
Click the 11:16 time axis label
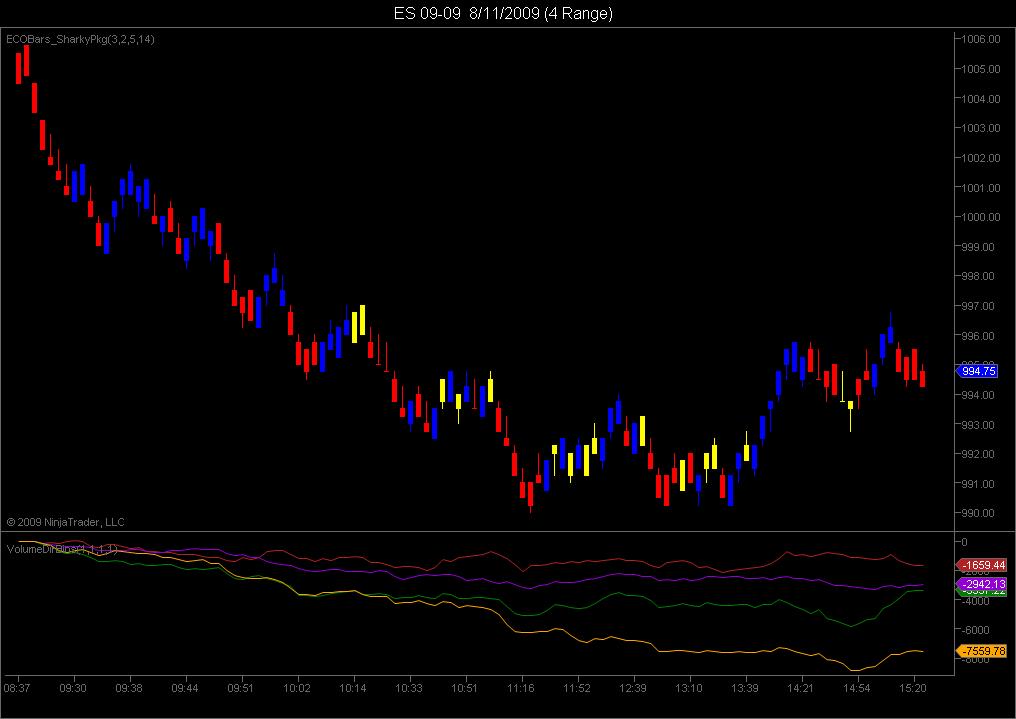[521, 688]
